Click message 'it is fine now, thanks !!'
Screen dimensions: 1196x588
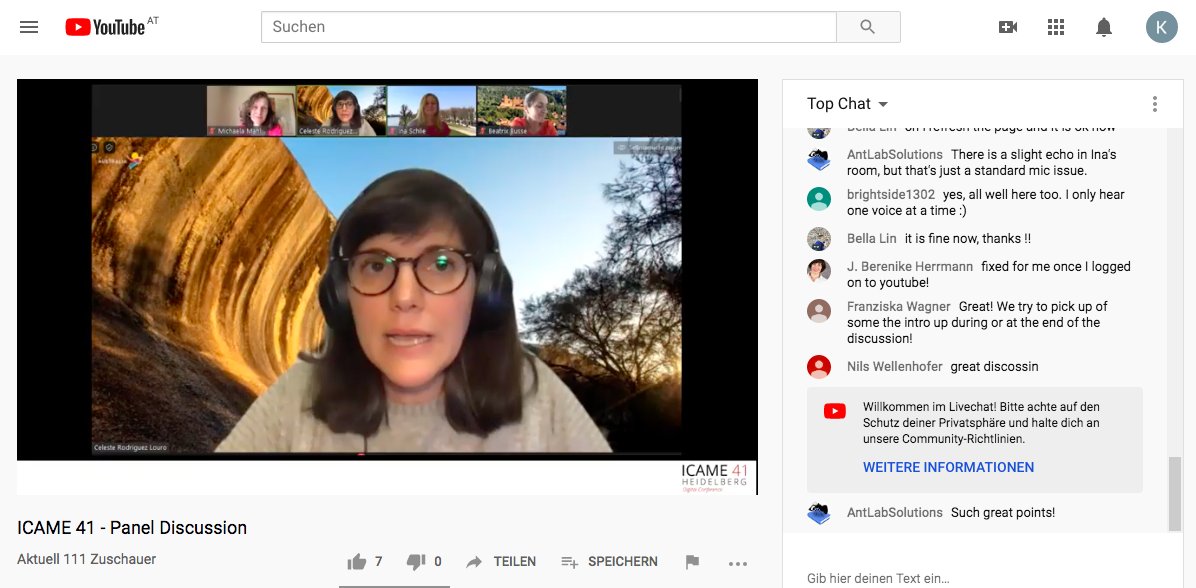pos(968,239)
